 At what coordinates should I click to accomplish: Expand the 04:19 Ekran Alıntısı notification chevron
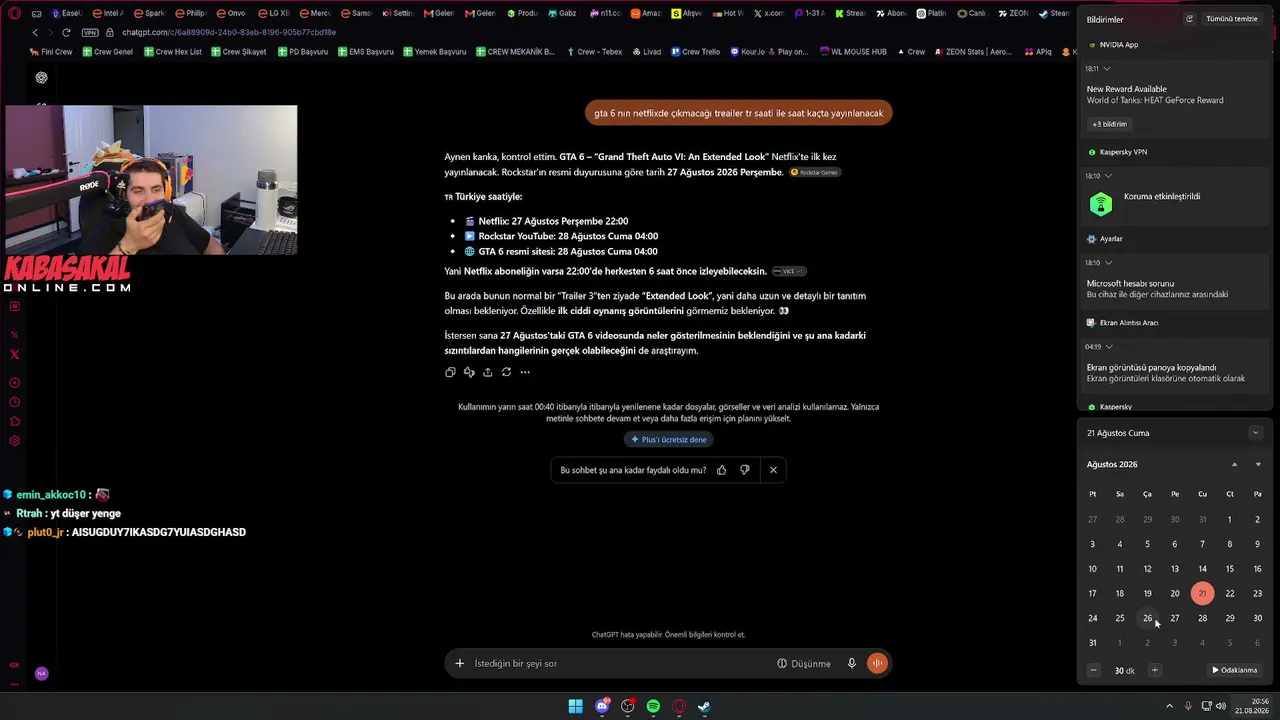click(1109, 347)
